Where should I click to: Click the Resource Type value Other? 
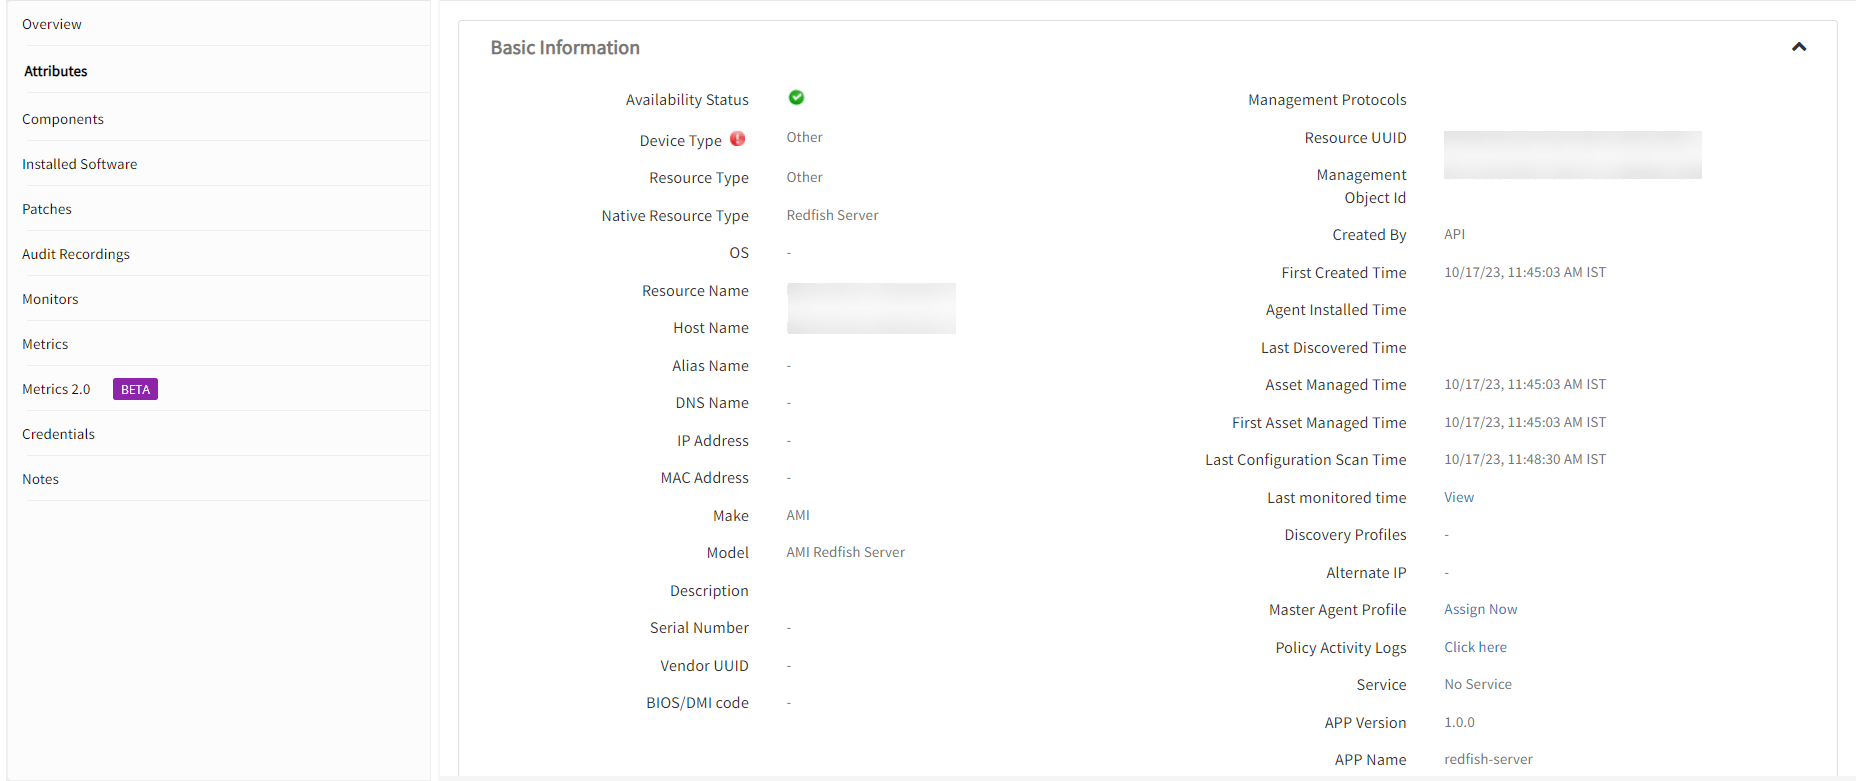[804, 177]
